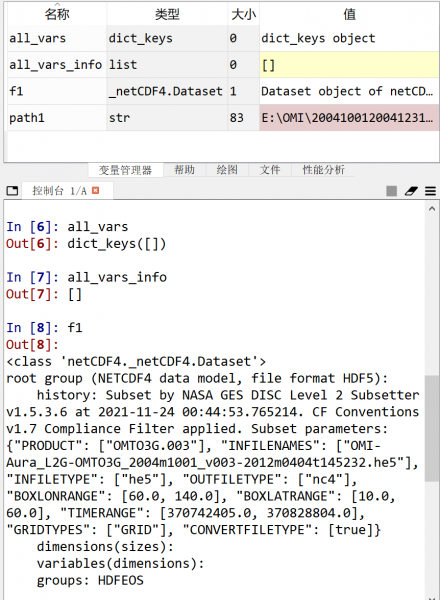Open the 性能分析 tab
This screenshot has width=440, height=600.
click(323, 170)
